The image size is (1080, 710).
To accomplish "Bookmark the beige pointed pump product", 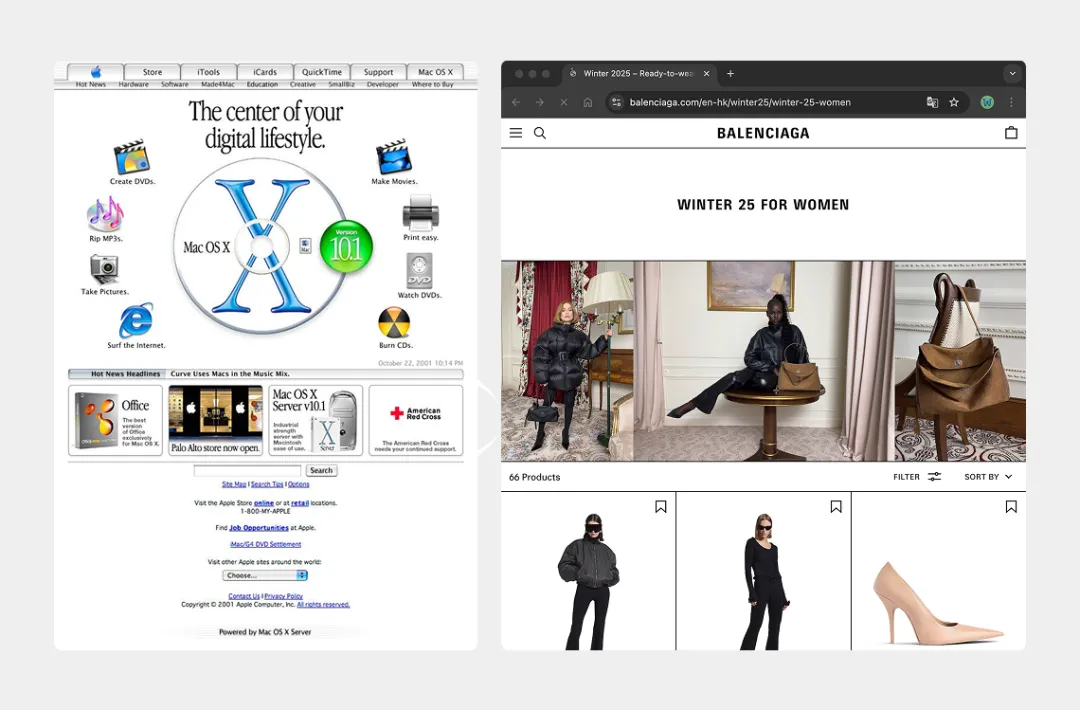I will click(x=1011, y=507).
